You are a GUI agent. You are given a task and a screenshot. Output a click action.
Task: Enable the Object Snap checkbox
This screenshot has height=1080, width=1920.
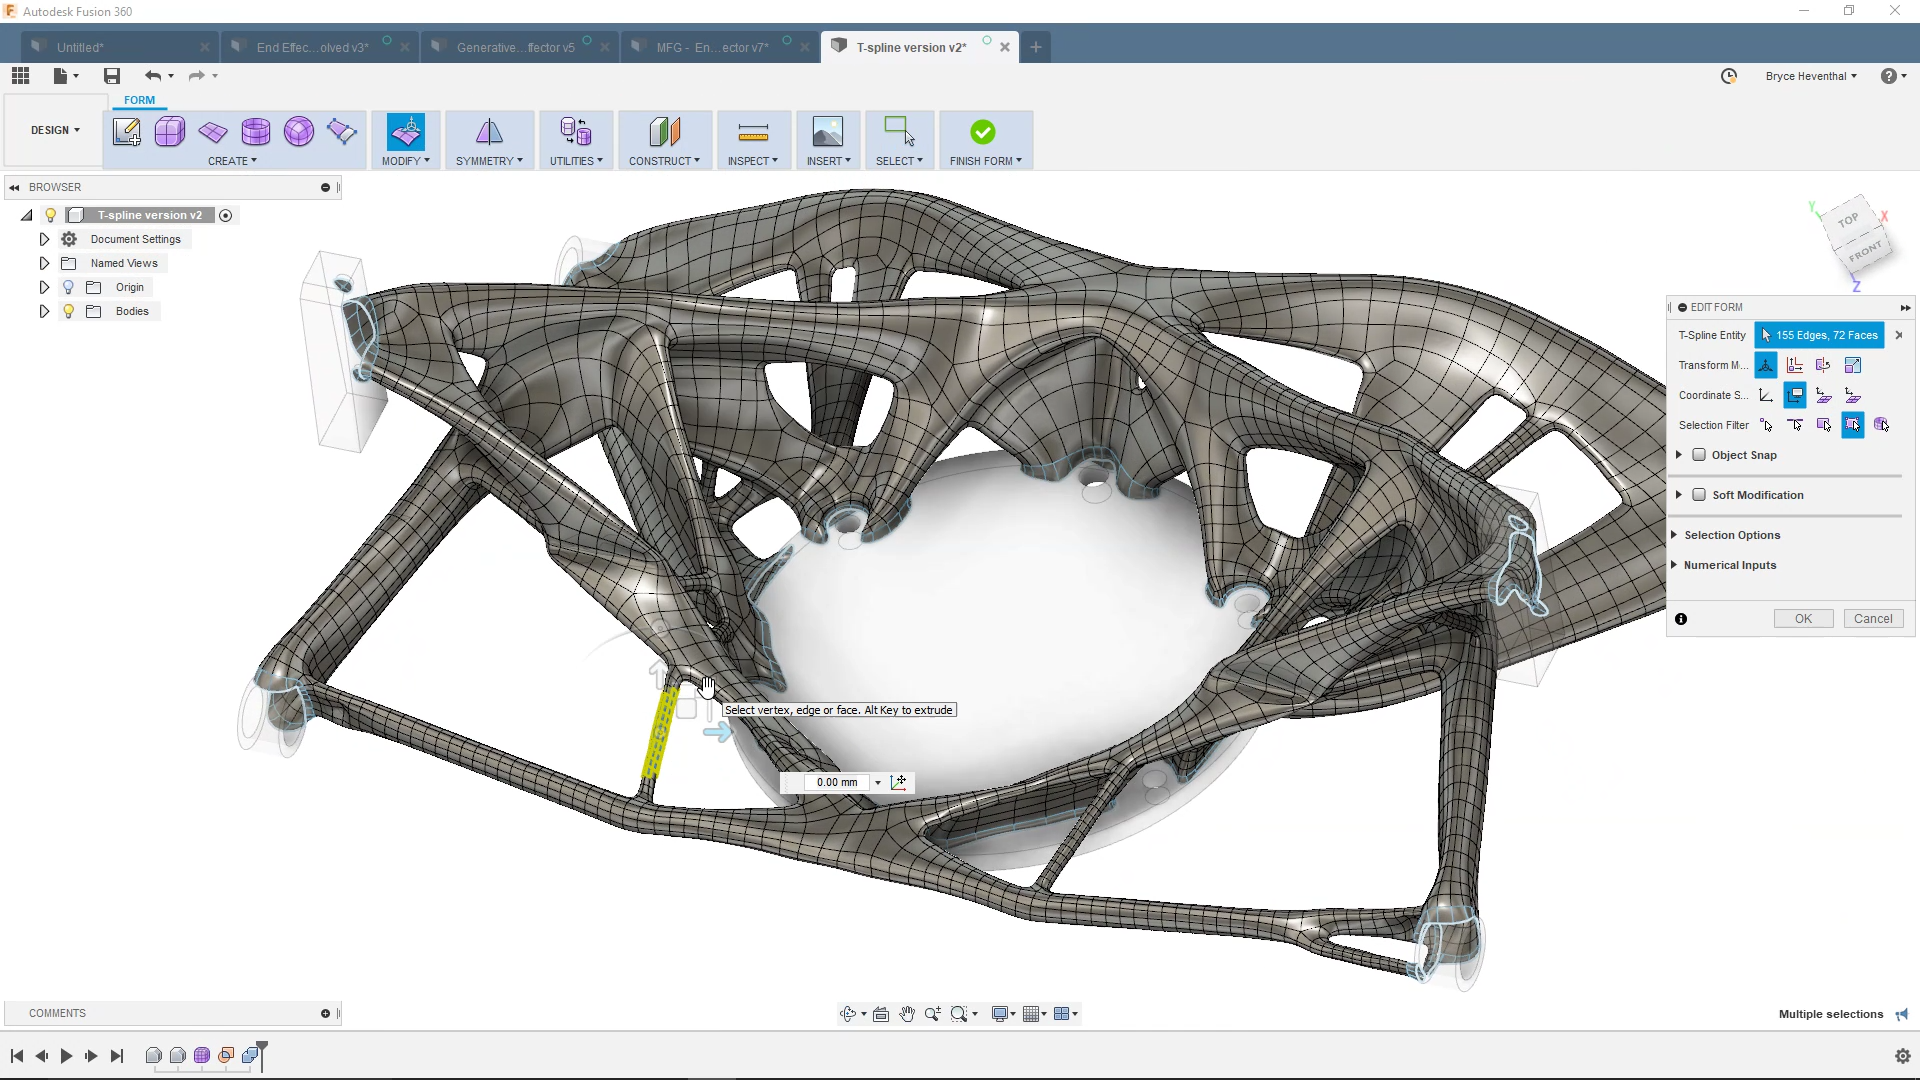[1699, 455]
